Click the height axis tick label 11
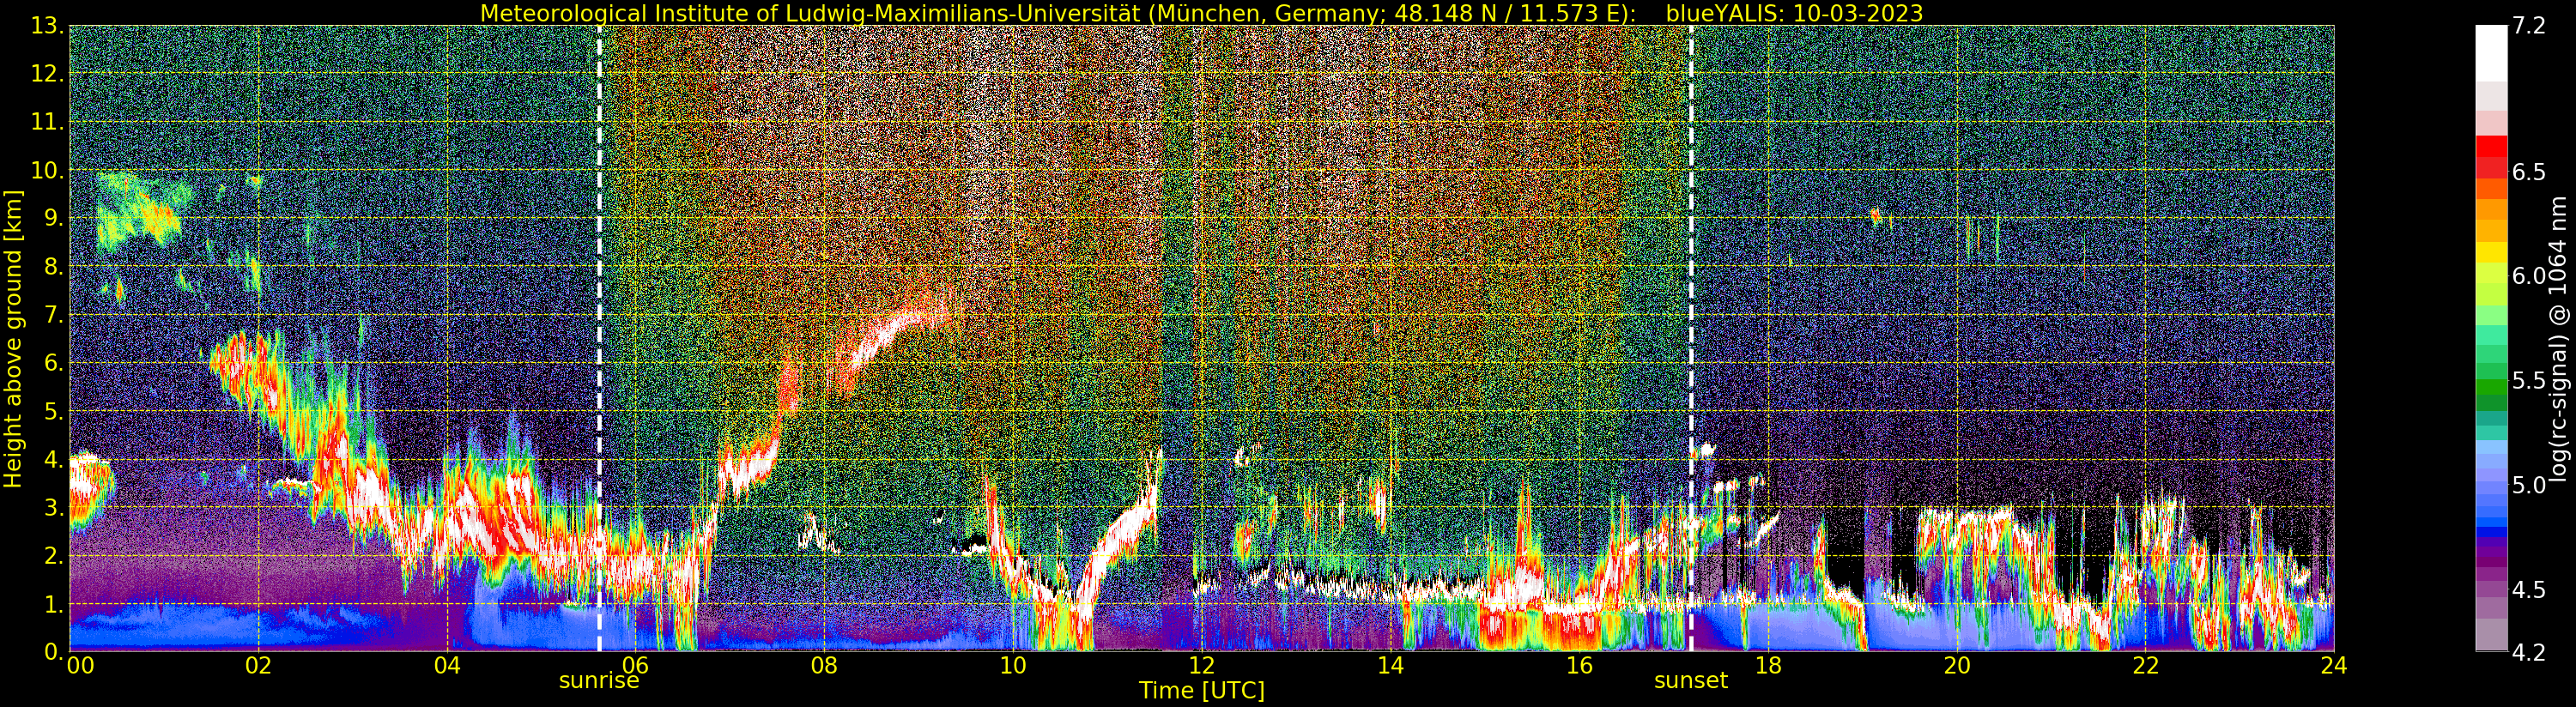Image resolution: width=2576 pixels, height=707 pixels. pyautogui.click(x=47, y=122)
